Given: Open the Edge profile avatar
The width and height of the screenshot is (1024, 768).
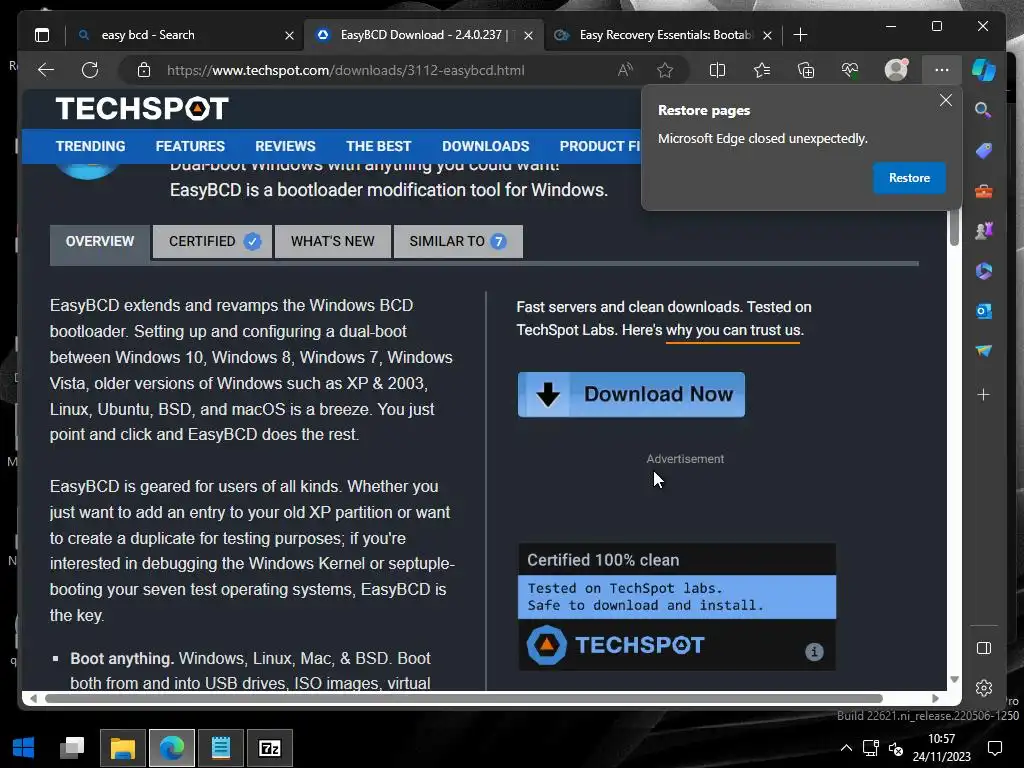Looking at the screenshot, I should (896, 70).
